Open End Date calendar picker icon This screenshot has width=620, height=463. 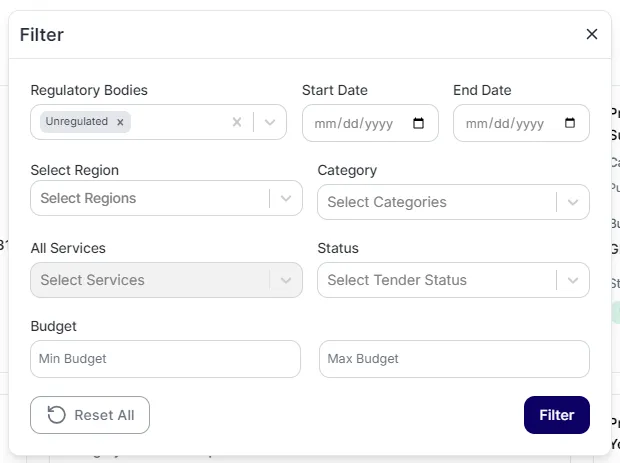pos(570,124)
